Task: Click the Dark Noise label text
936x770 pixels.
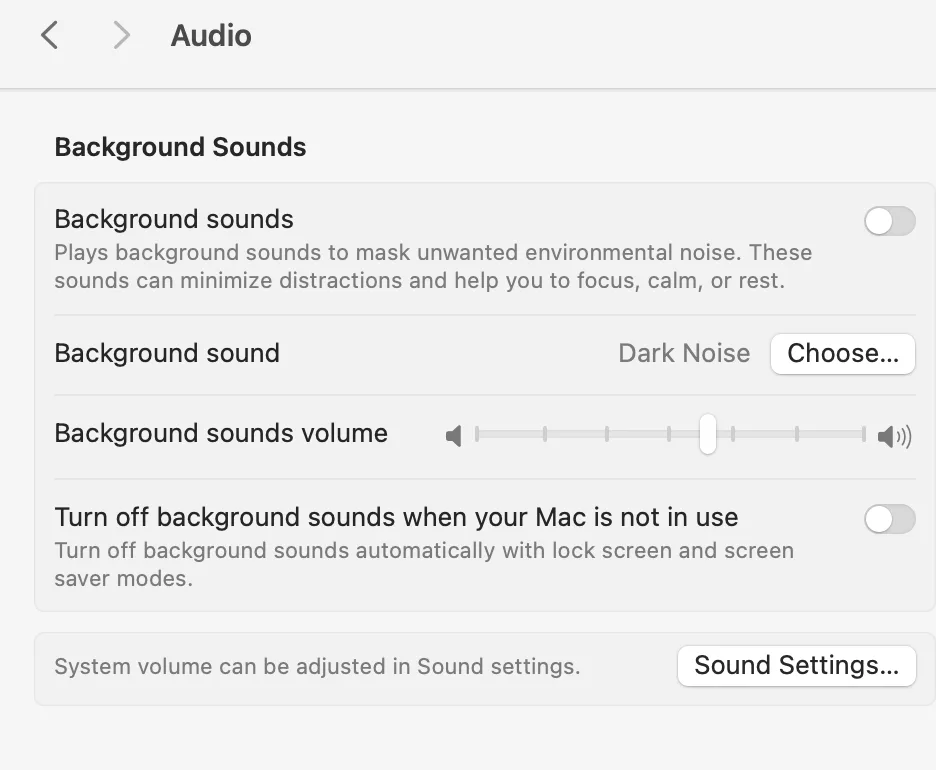Action: pyautogui.click(x=684, y=353)
